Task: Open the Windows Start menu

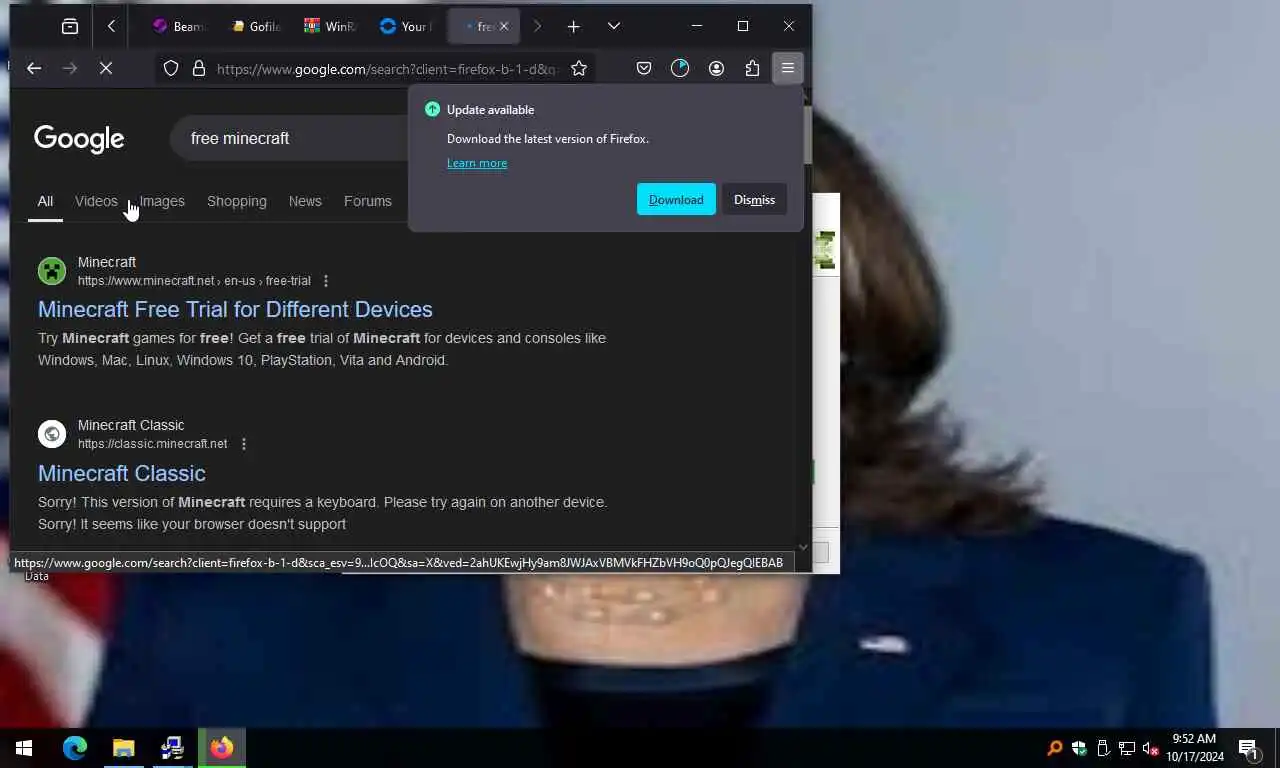Action: coord(24,748)
